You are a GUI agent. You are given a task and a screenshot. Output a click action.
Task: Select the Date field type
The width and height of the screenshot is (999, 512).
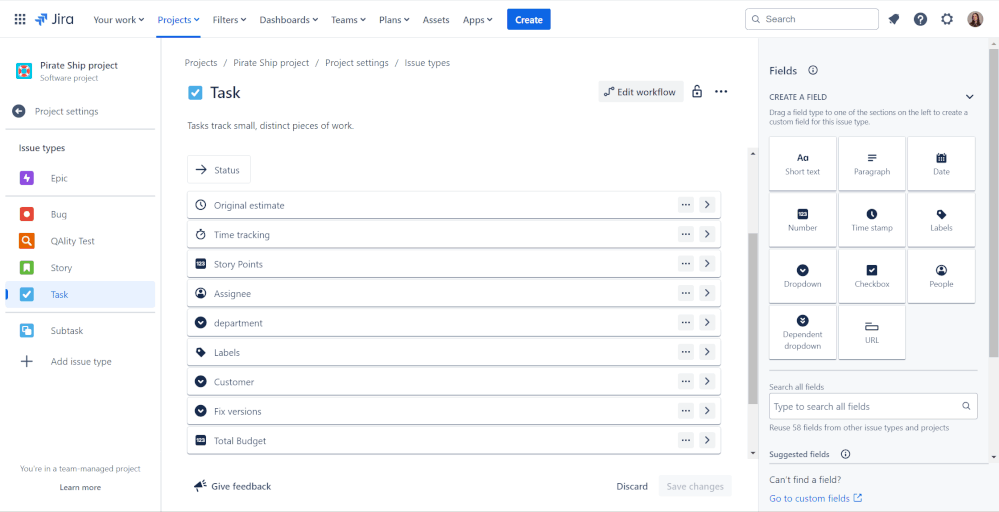(x=941, y=164)
